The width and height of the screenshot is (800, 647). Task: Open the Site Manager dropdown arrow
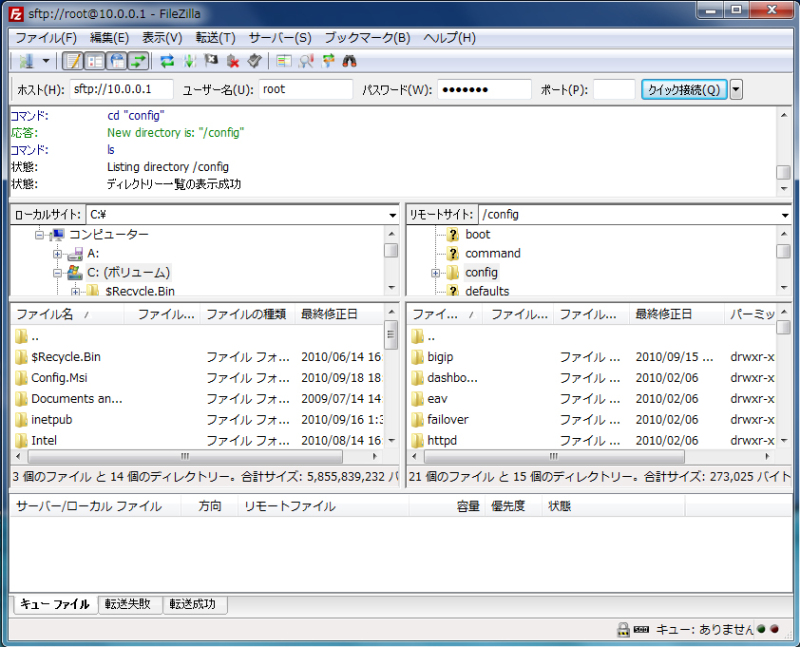pyautogui.click(x=45, y=61)
